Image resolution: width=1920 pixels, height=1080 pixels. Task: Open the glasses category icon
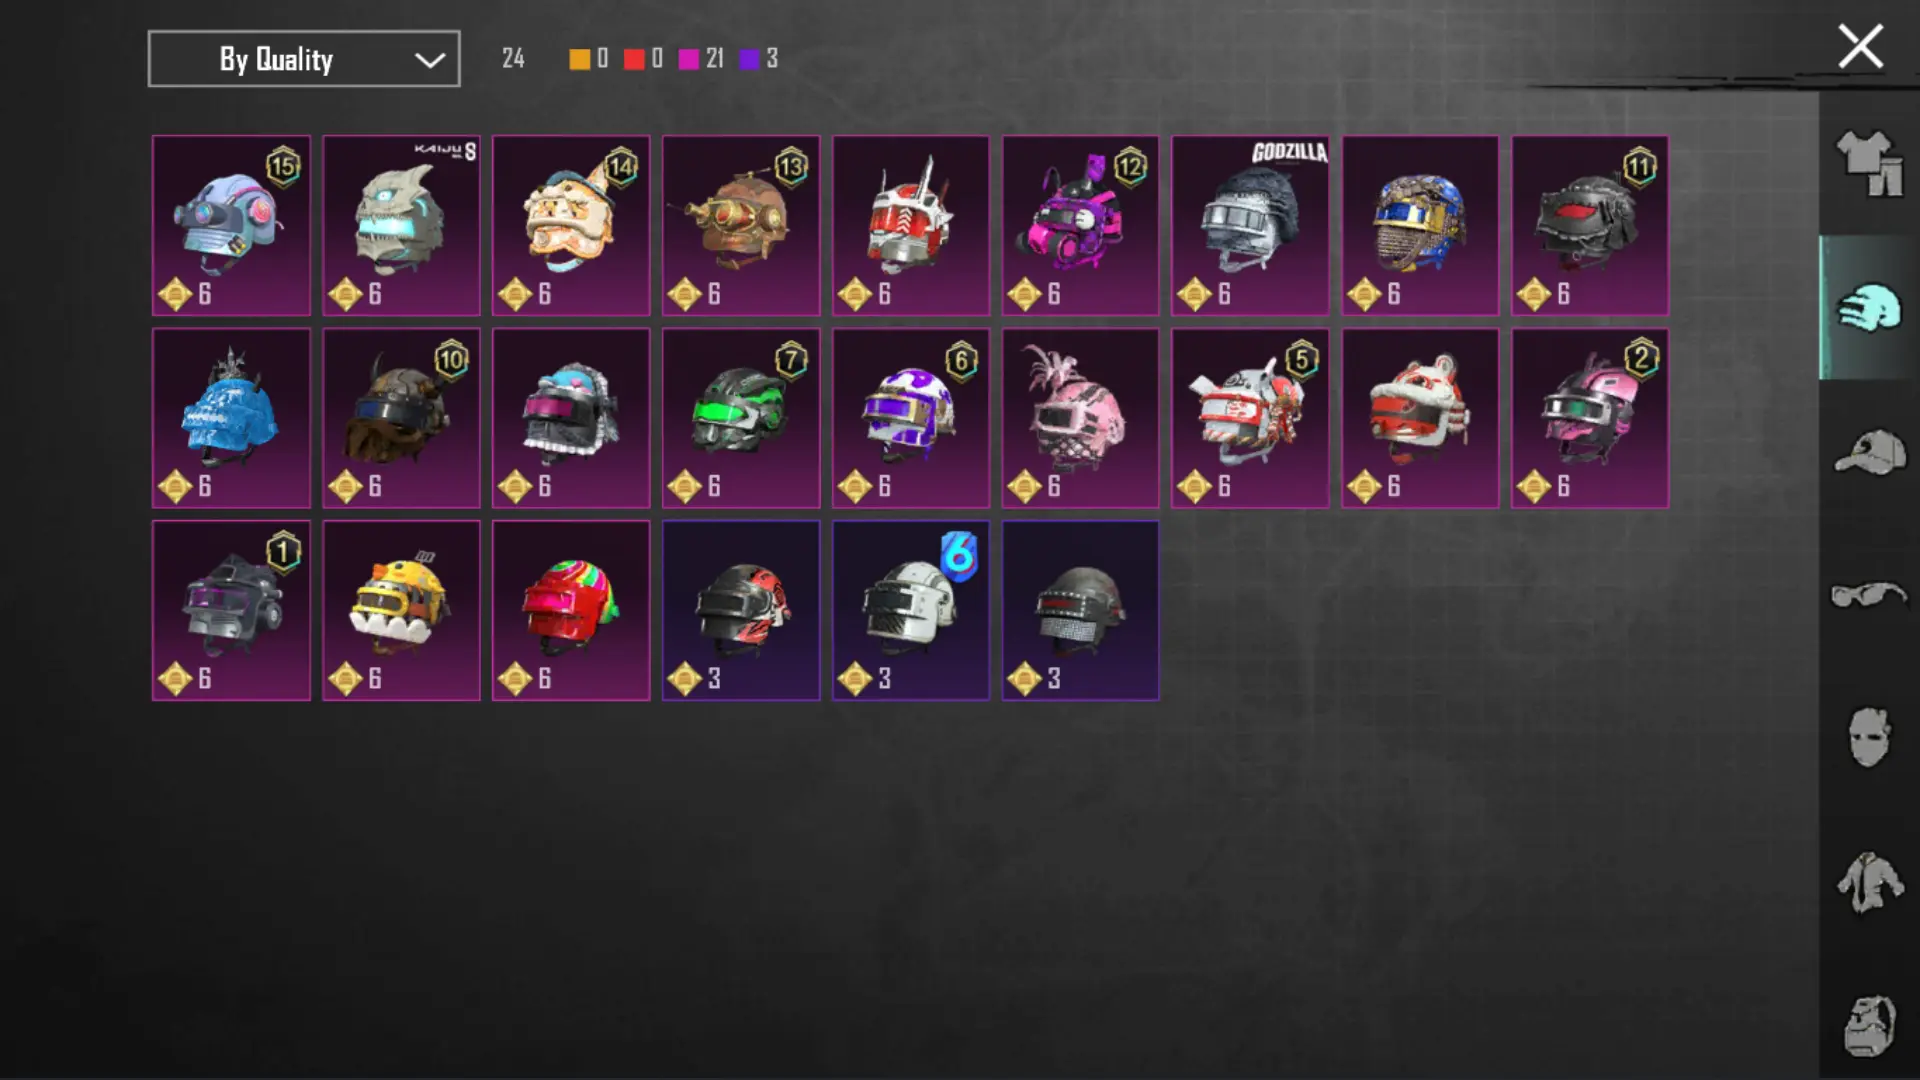click(1869, 595)
